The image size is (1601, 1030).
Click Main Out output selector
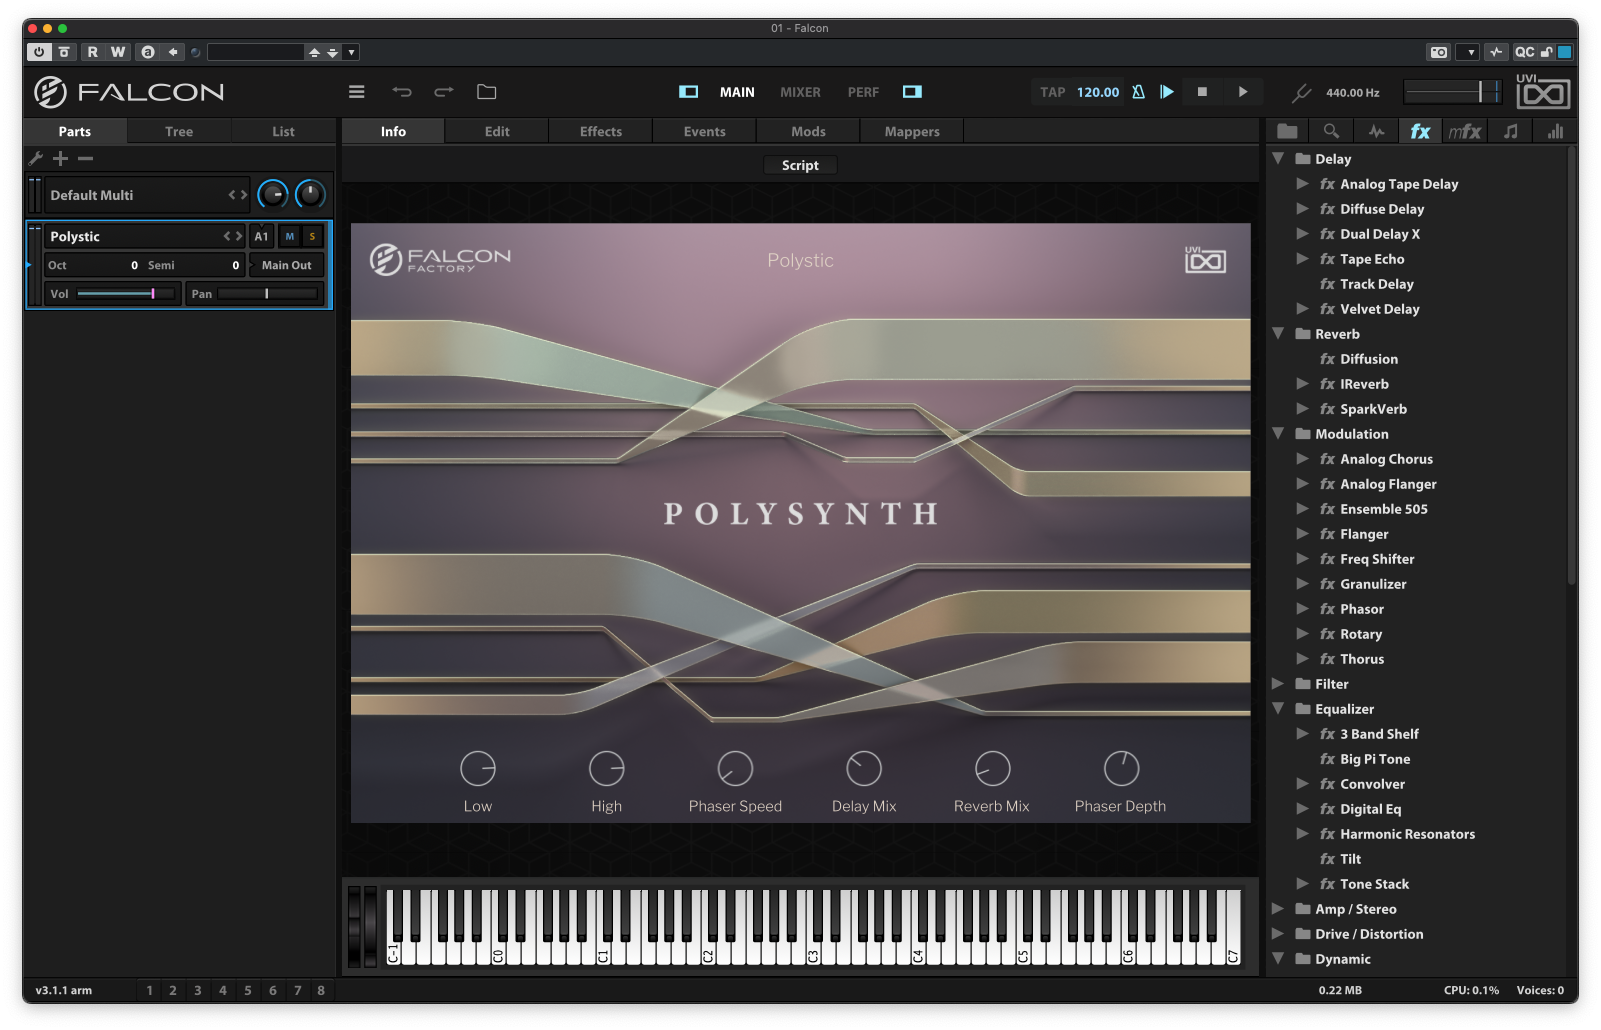[287, 265]
